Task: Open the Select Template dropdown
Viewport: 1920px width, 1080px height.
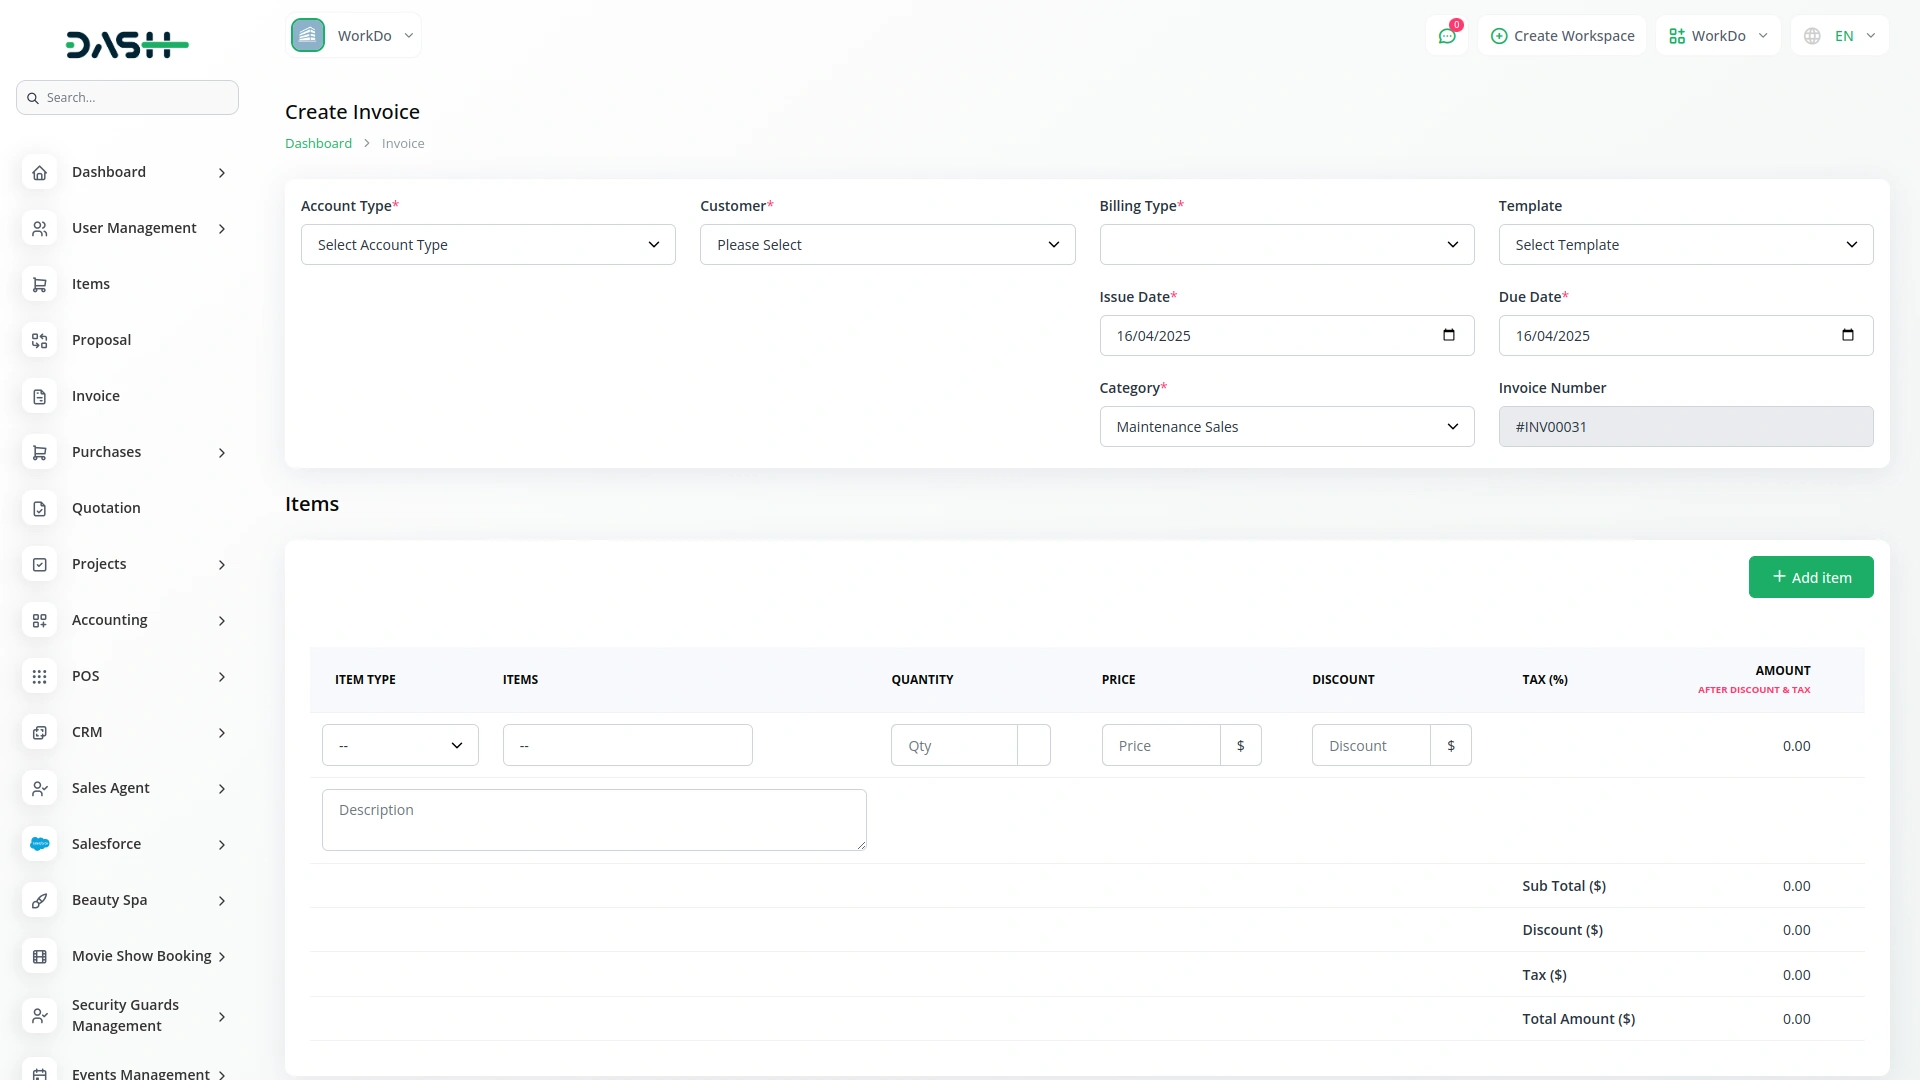Action: (1685, 245)
